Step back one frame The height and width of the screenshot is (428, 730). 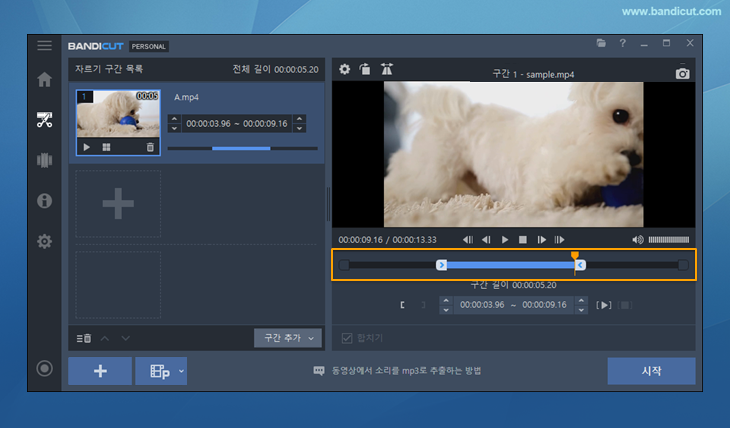(x=487, y=240)
